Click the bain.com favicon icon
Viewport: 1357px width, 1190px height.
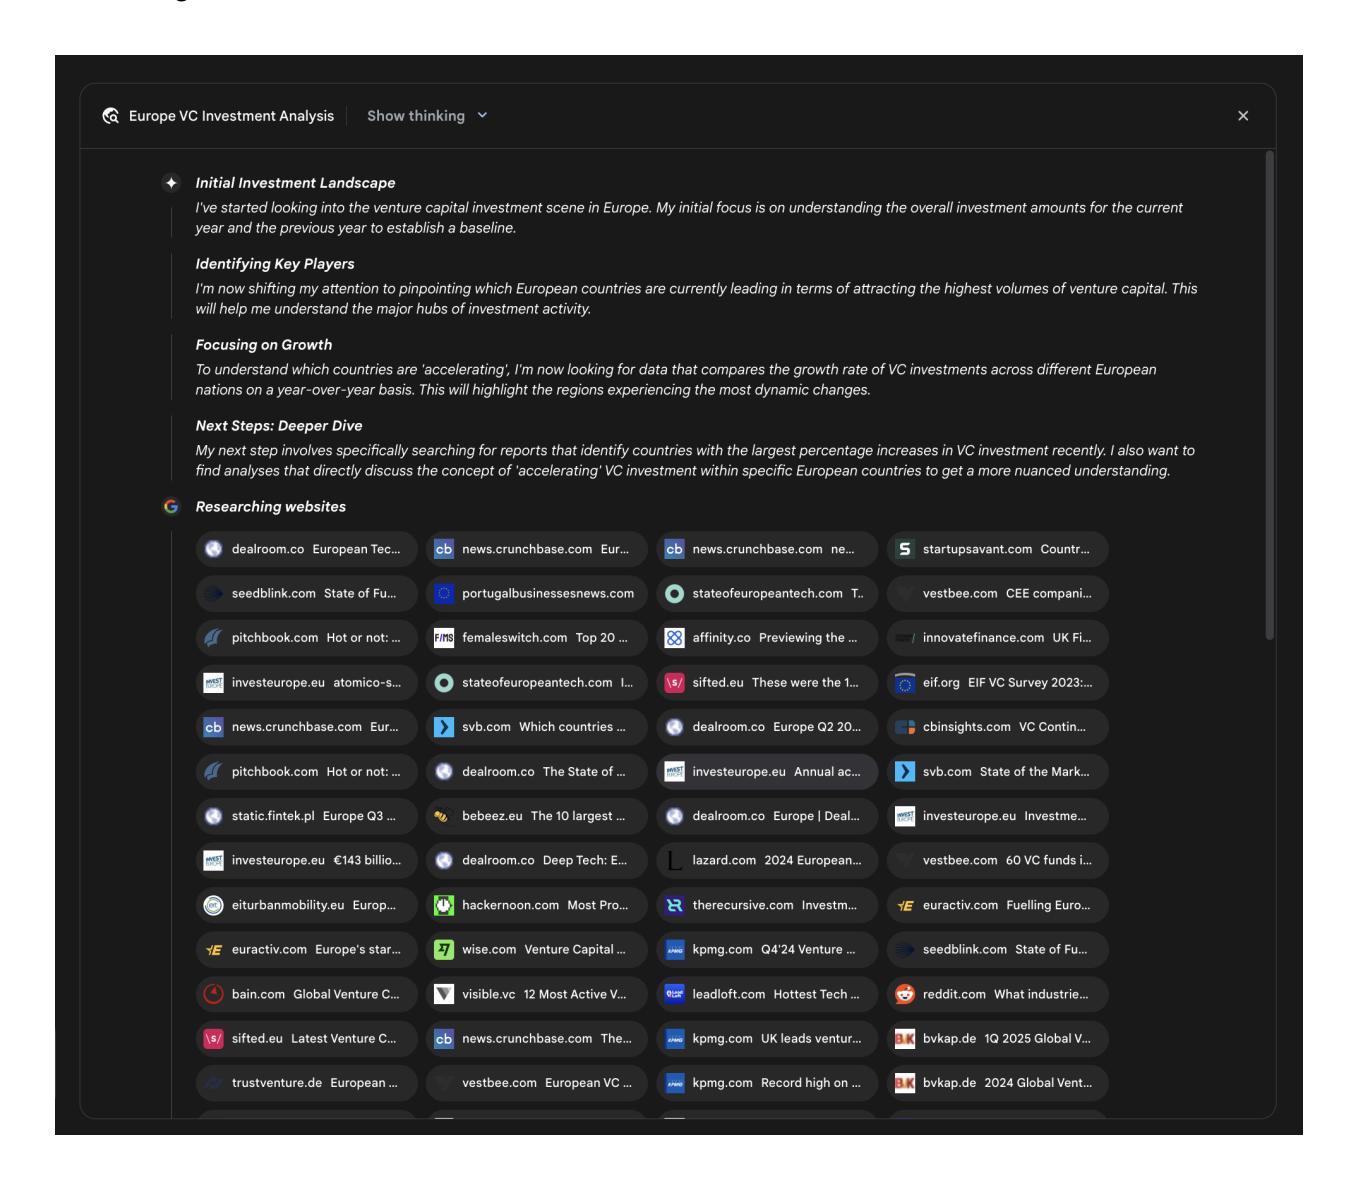click(213, 994)
